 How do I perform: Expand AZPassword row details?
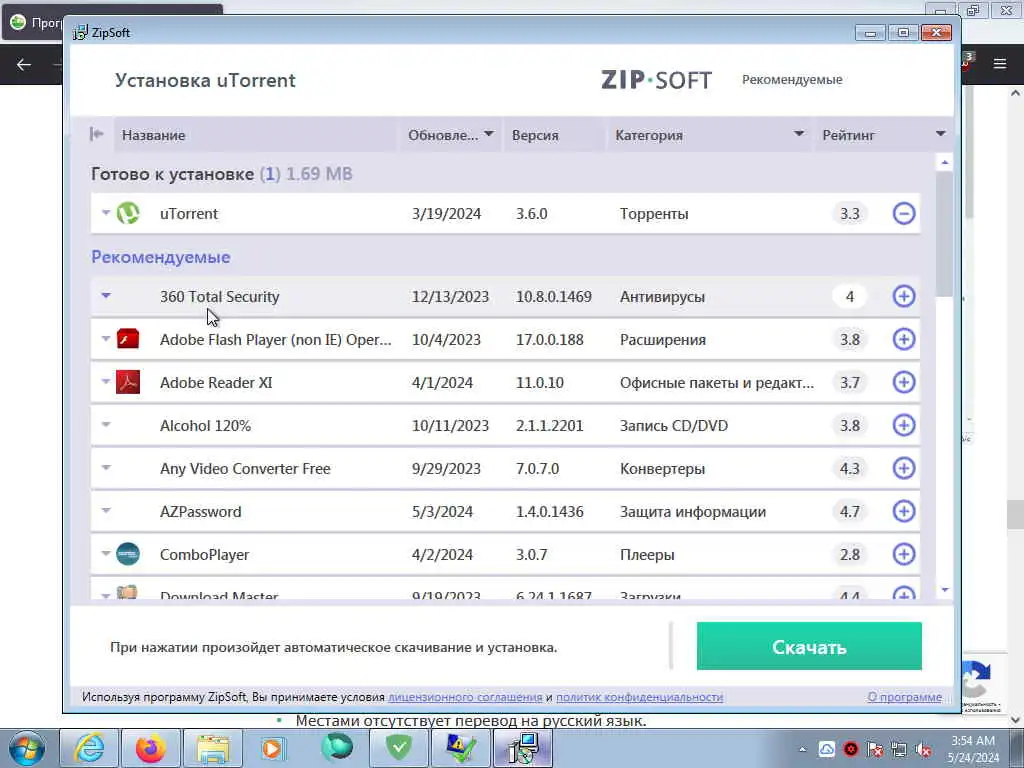[x=106, y=511]
